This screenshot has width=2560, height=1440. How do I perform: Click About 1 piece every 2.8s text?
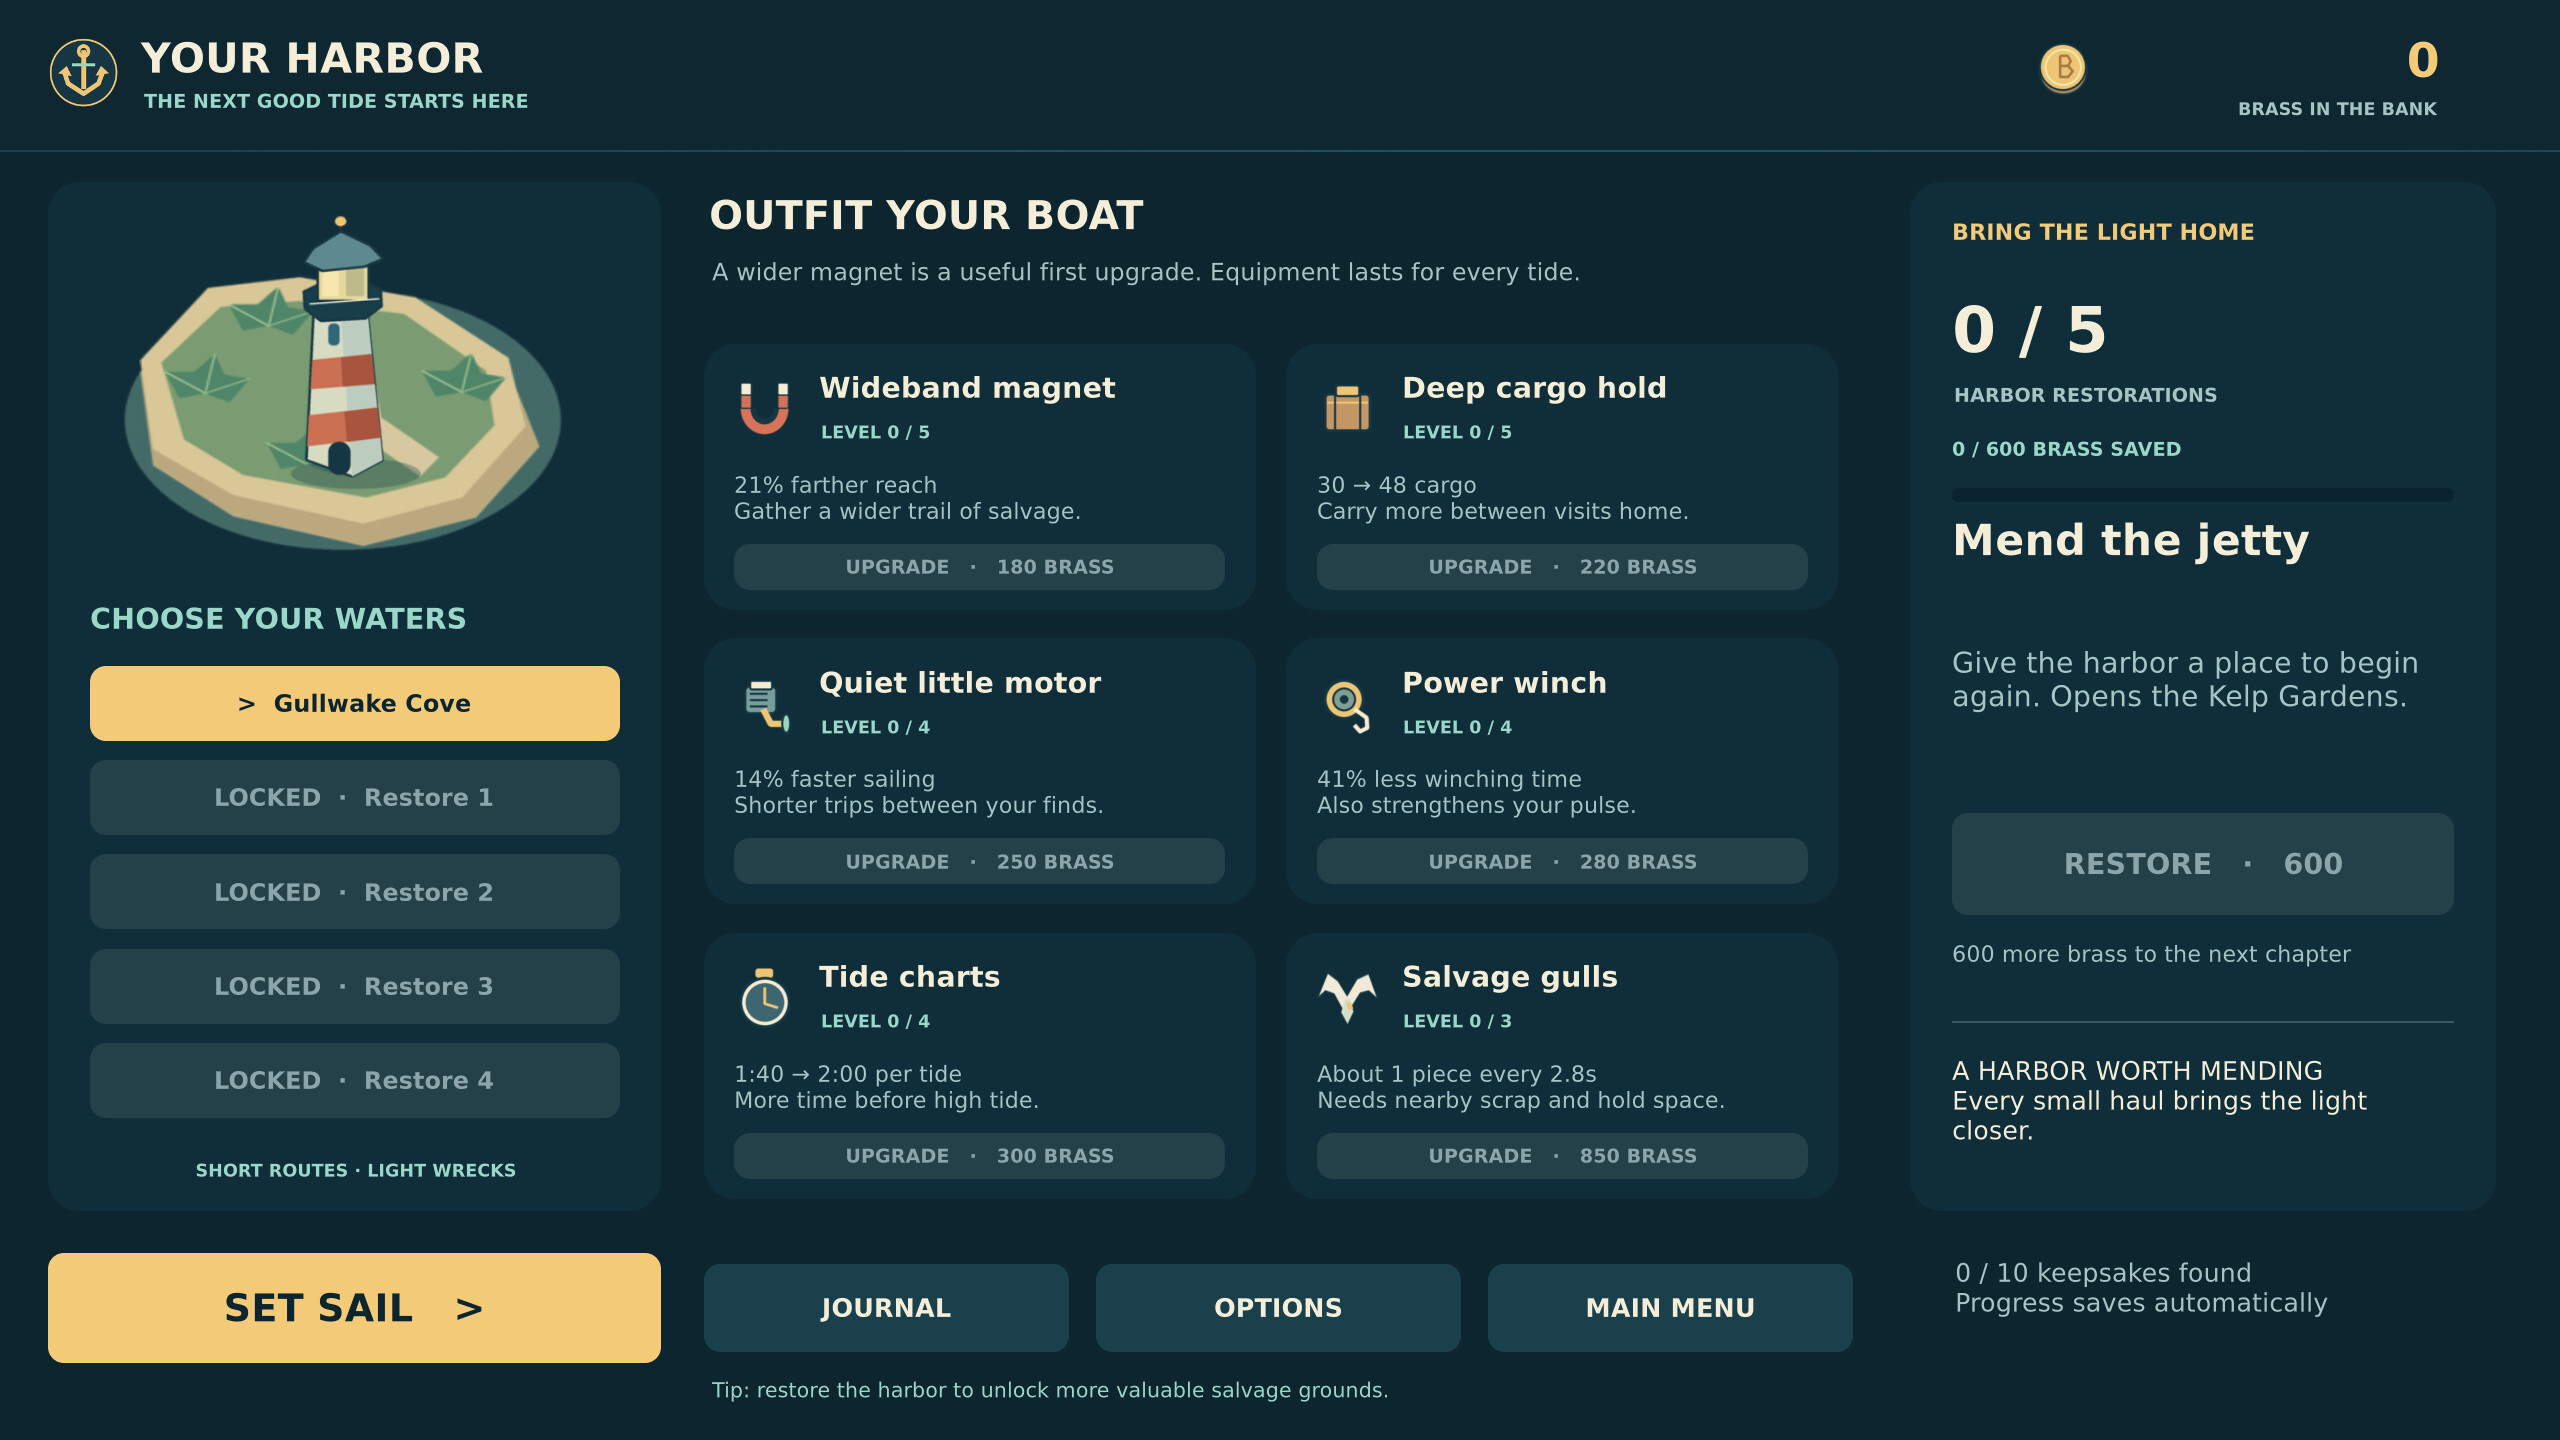pyautogui.click(x=1456, y=1074)
